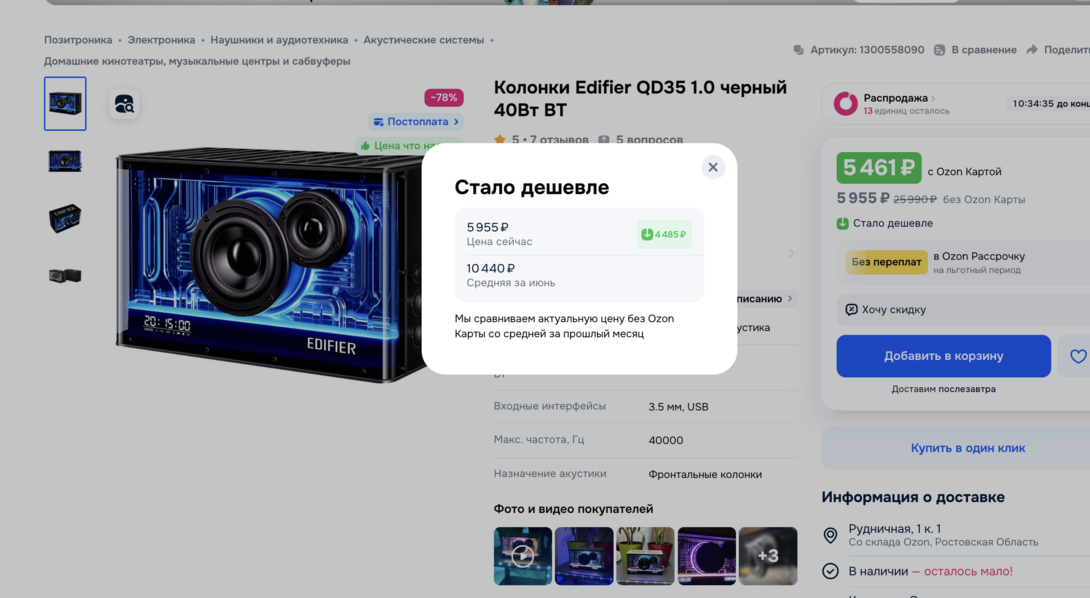Click the compare icon next to "В сравнение"

[939, 50]
